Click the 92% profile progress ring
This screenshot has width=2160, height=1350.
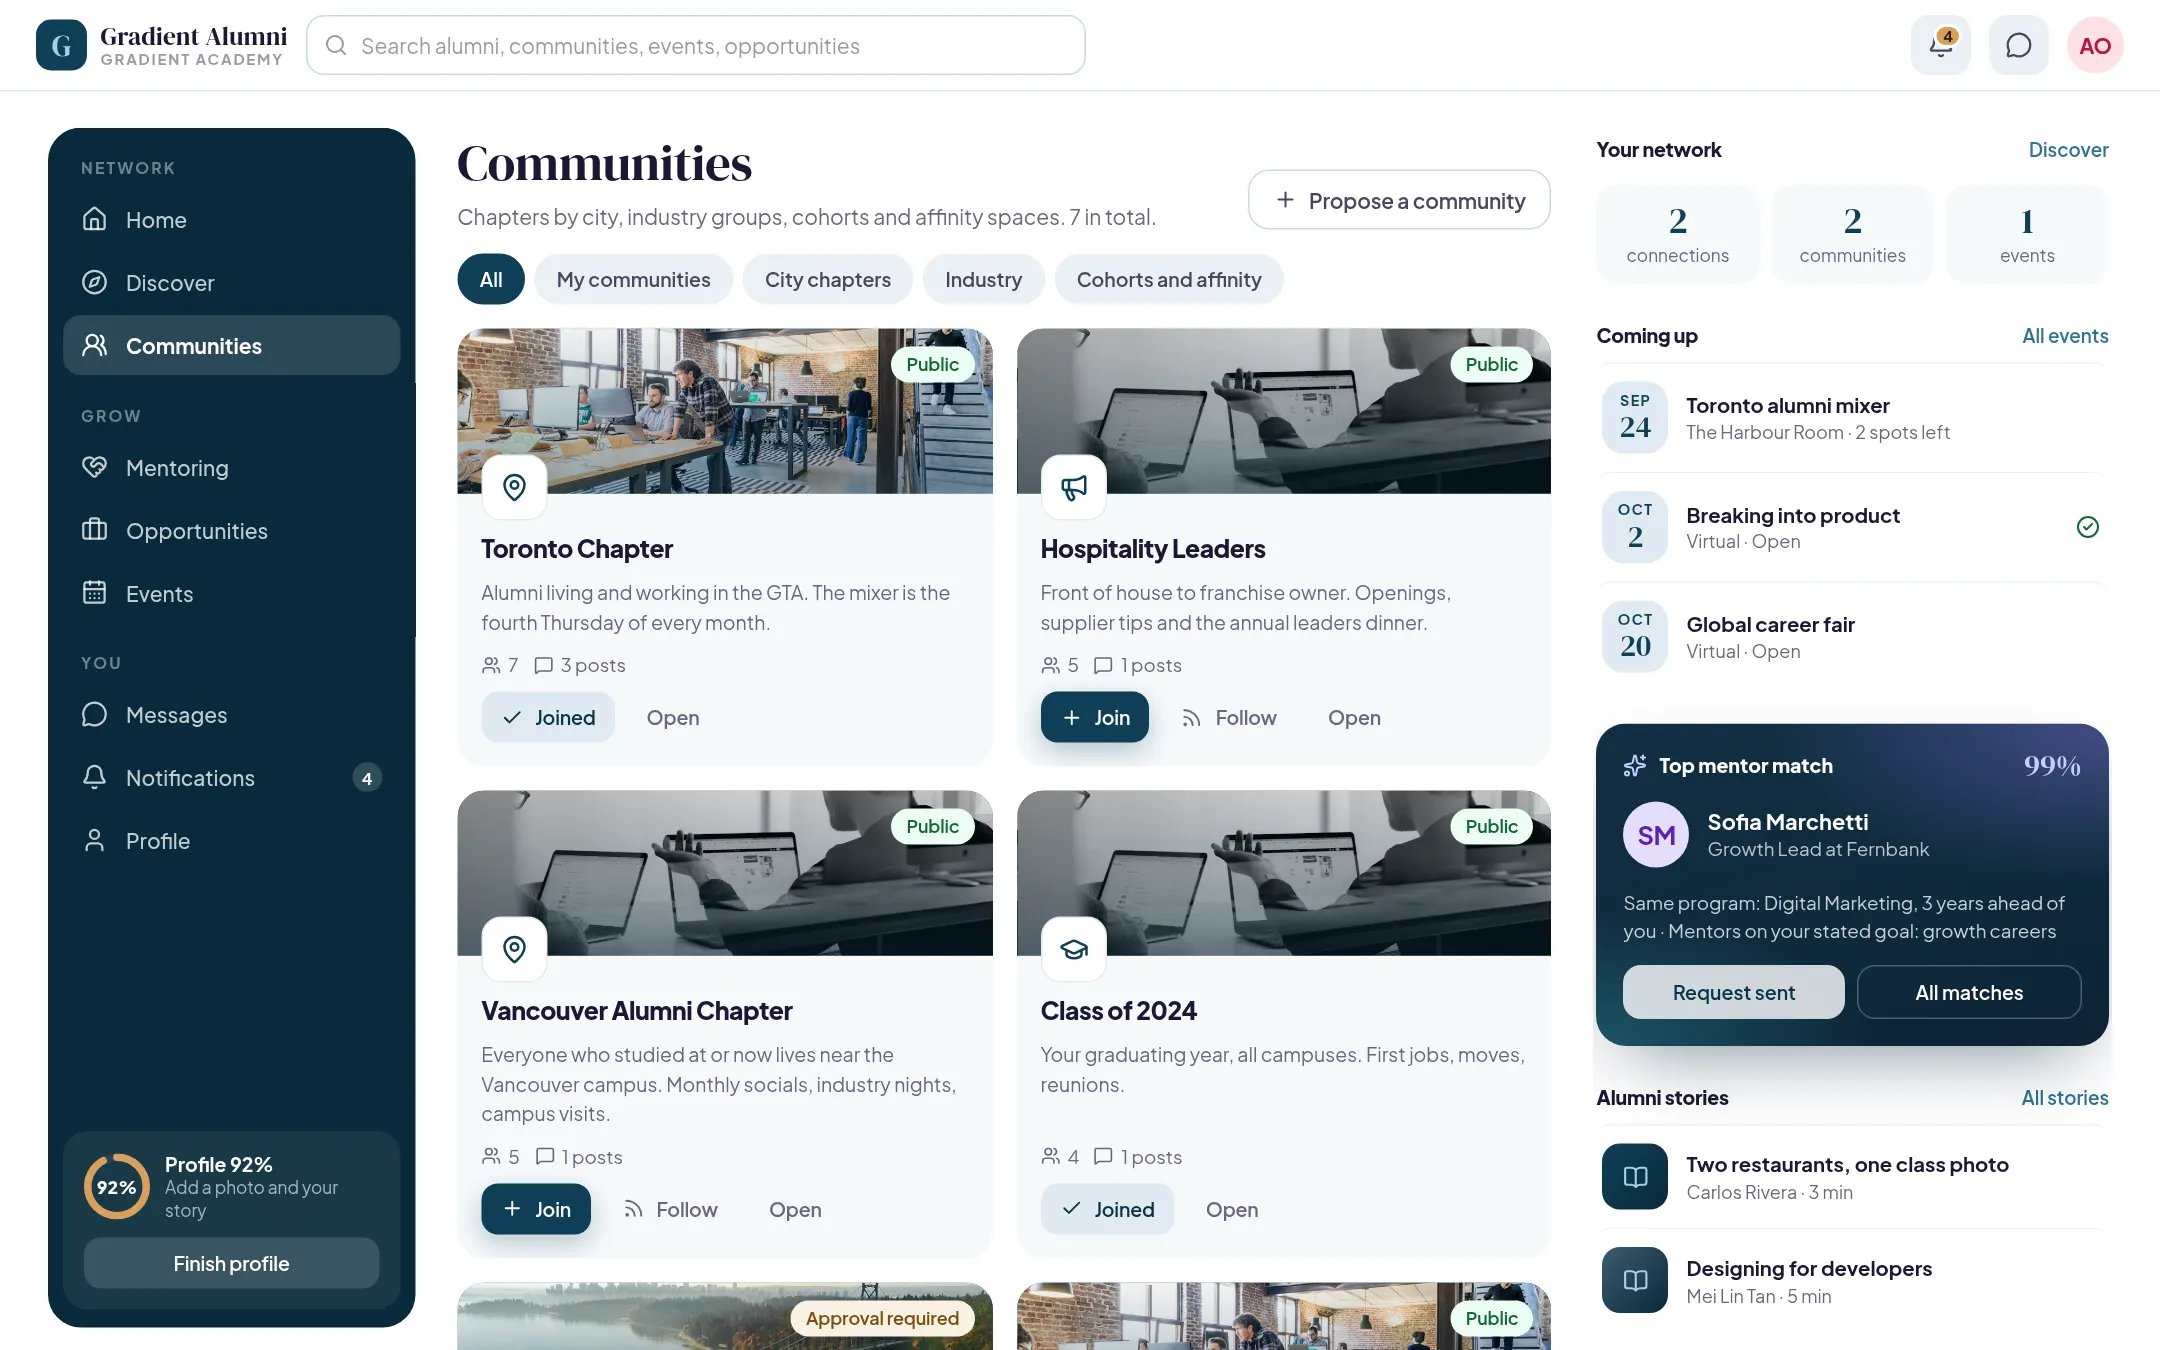(x=117, y=1187)
